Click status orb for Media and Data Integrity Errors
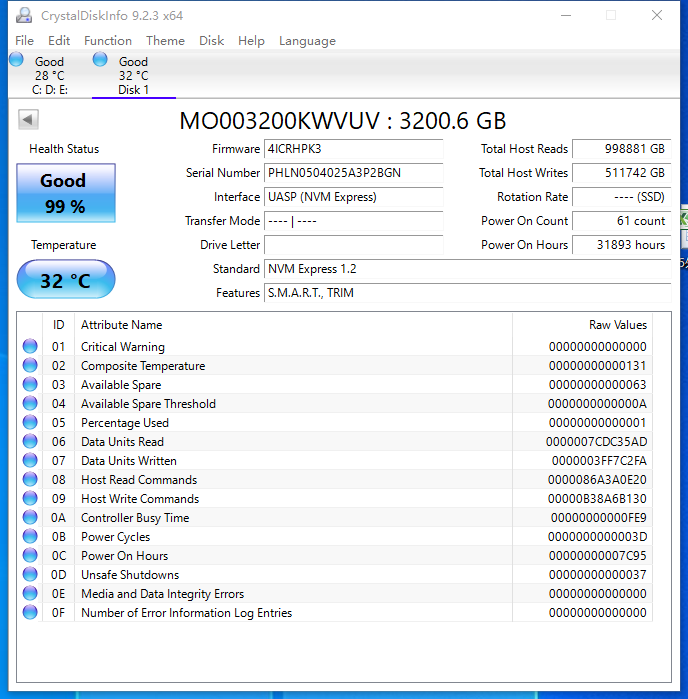 [x=30, y=593]
